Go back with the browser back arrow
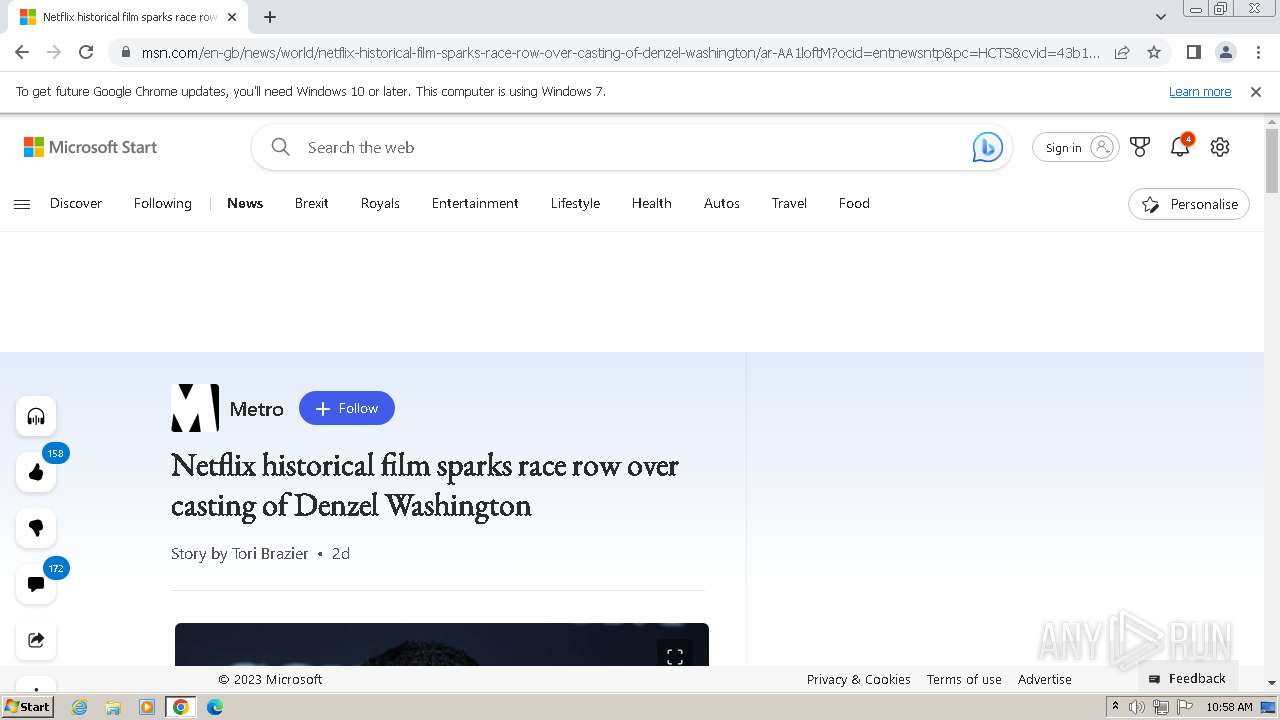This screenshot has width=1280, height=720. pos(22,52)
